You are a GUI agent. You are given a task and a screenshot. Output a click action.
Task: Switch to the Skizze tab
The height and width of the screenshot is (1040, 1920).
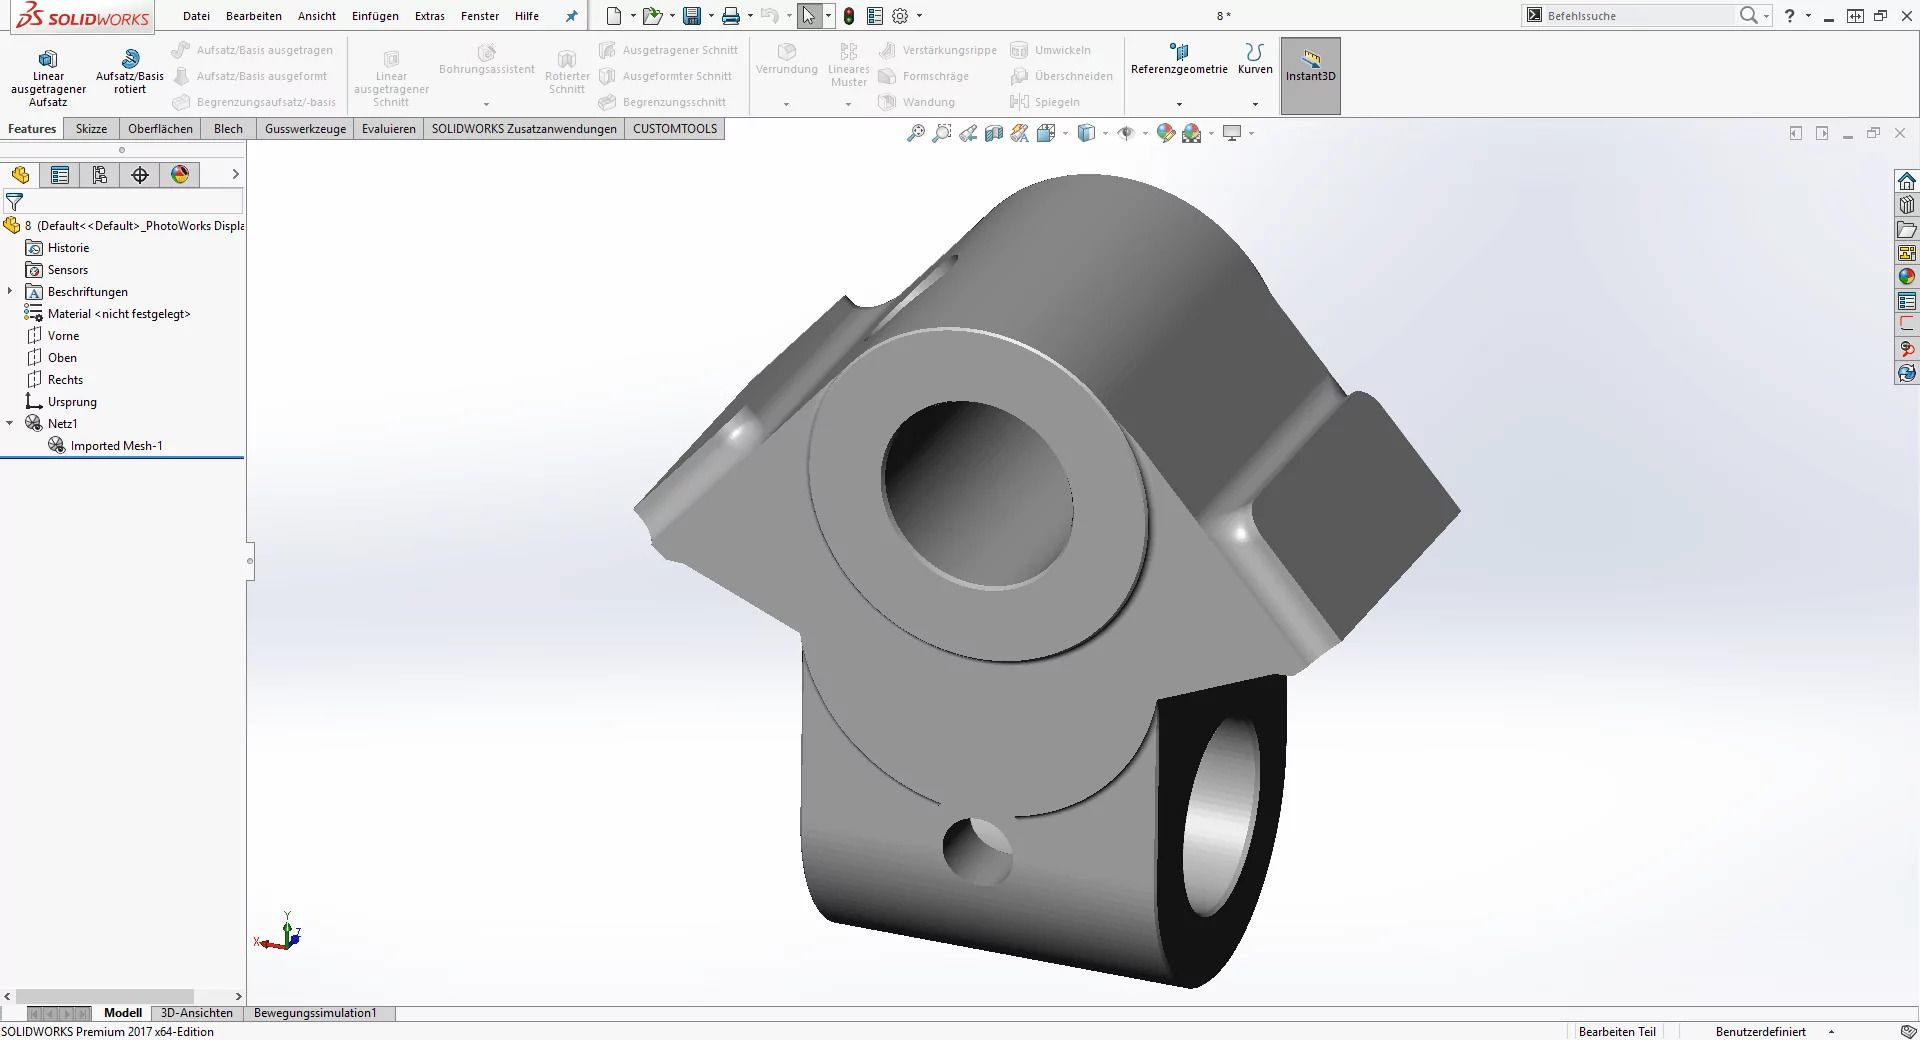(91, 129)
